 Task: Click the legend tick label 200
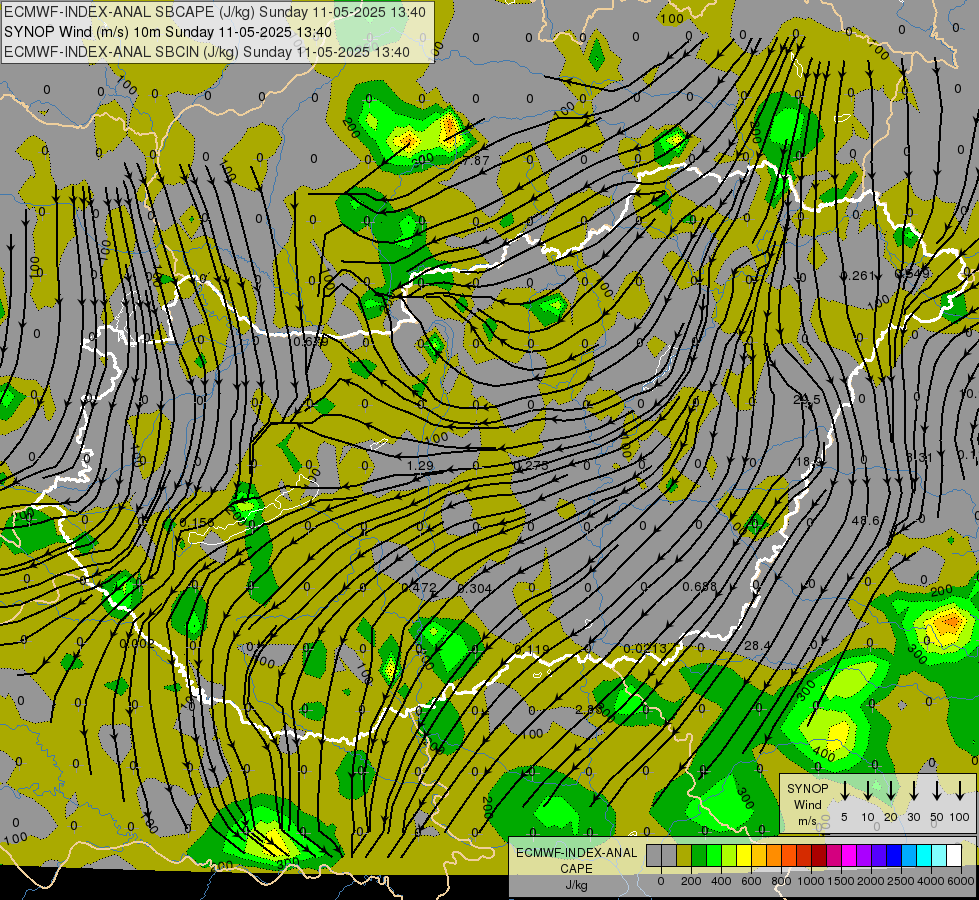pyautogui.click(x=691, y=881)
